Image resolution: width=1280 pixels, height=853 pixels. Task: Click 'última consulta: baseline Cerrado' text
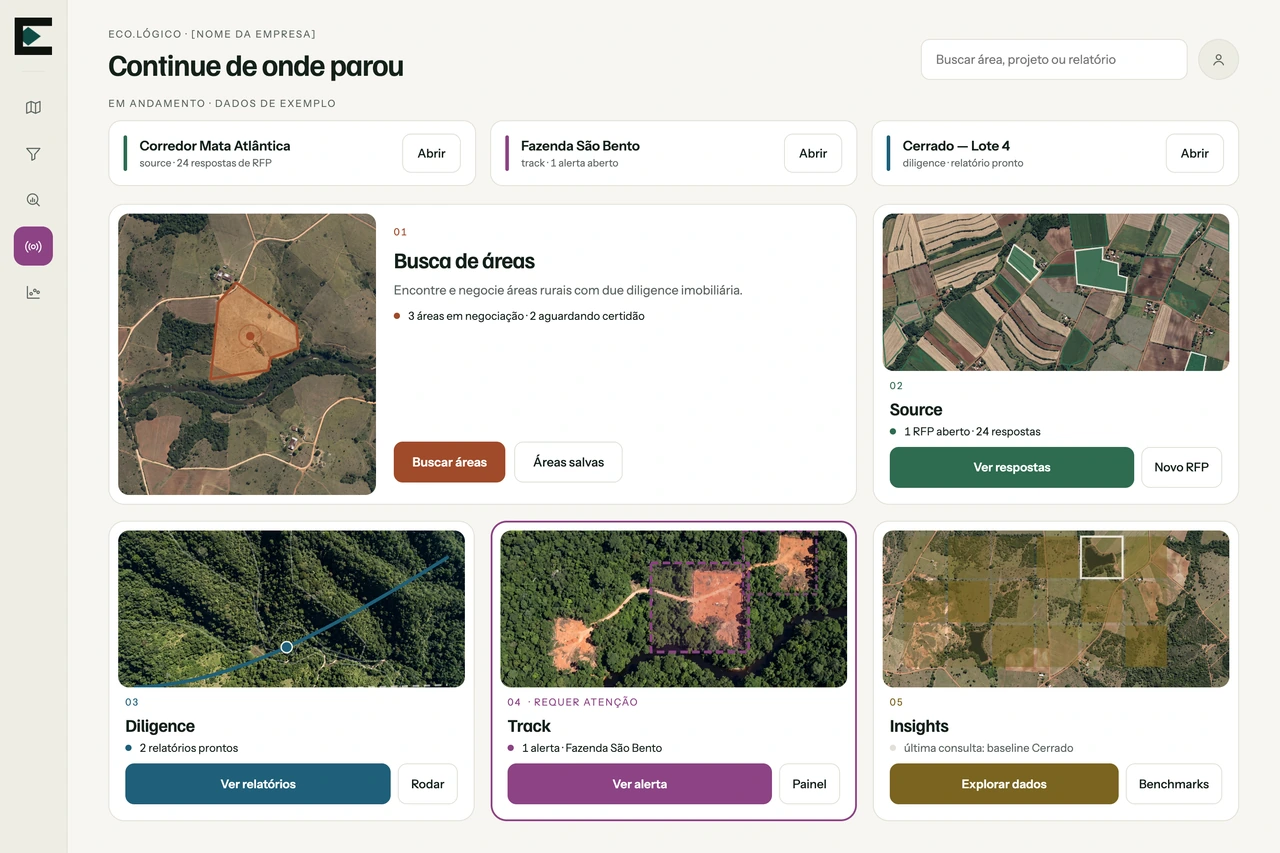988,748
